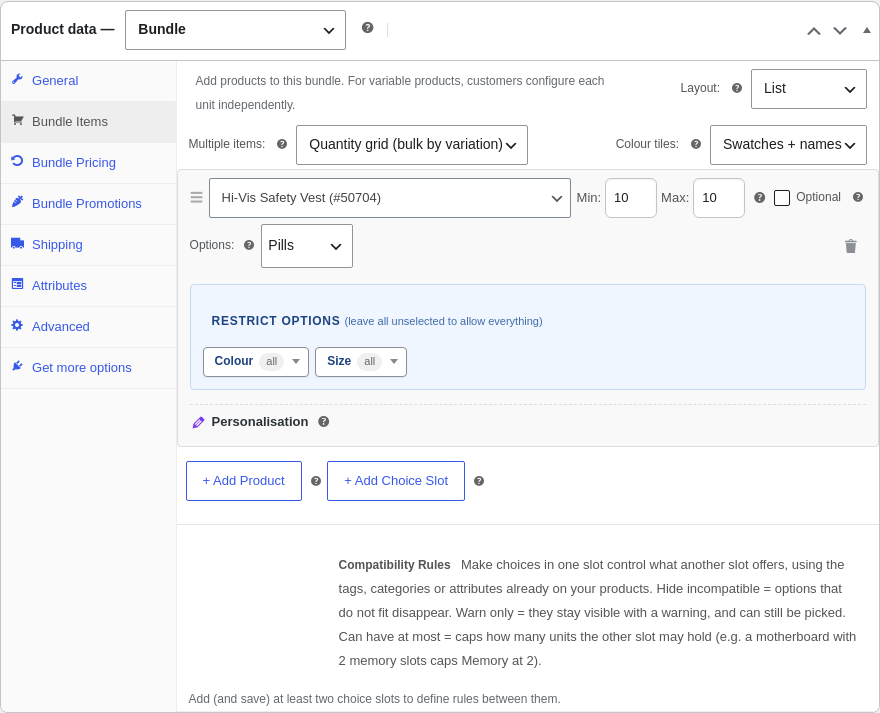Collapse the Product data panel triangle
The height and width of the screenshot is (713, 880).
[x=867, y=30]
